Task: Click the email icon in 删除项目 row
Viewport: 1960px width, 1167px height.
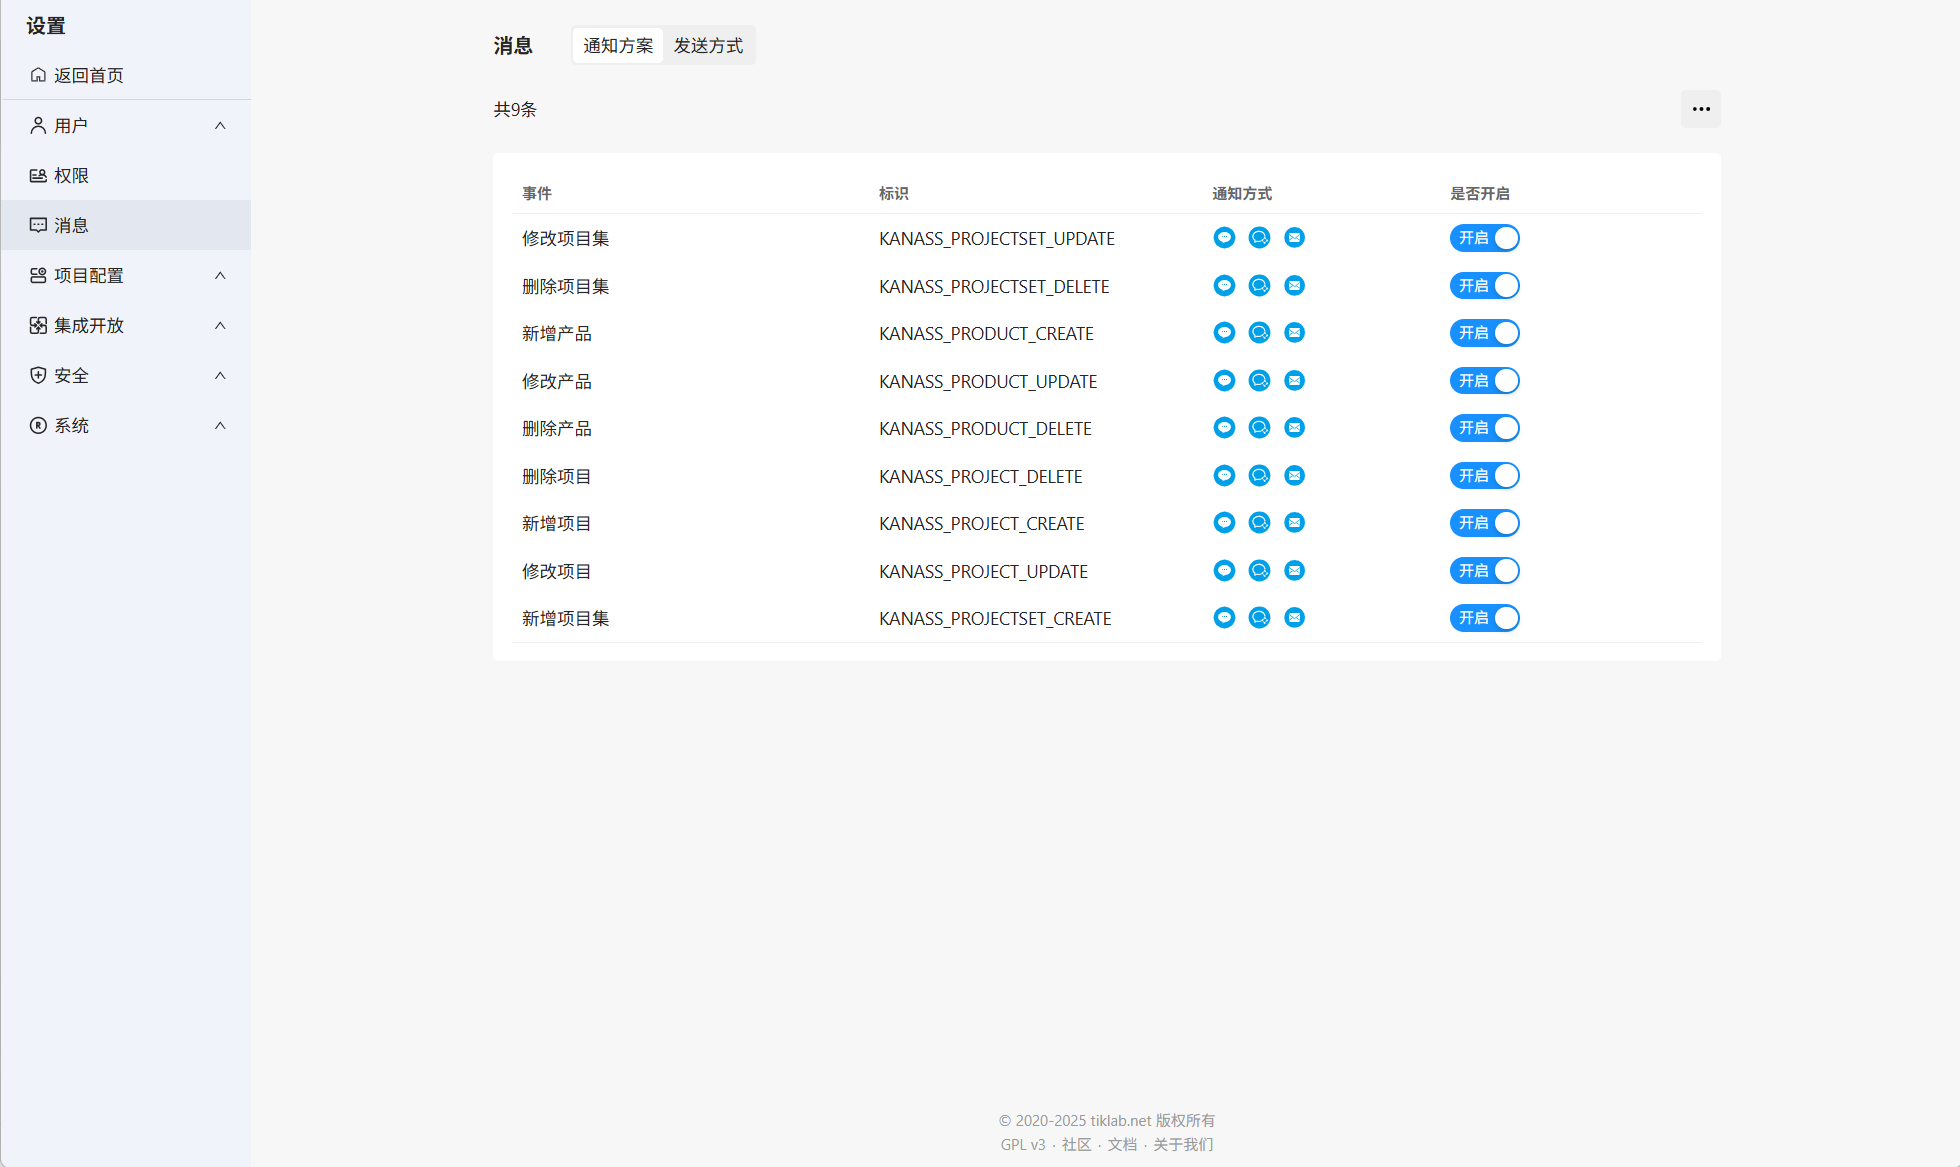Action: click(x=1294, y=476)
